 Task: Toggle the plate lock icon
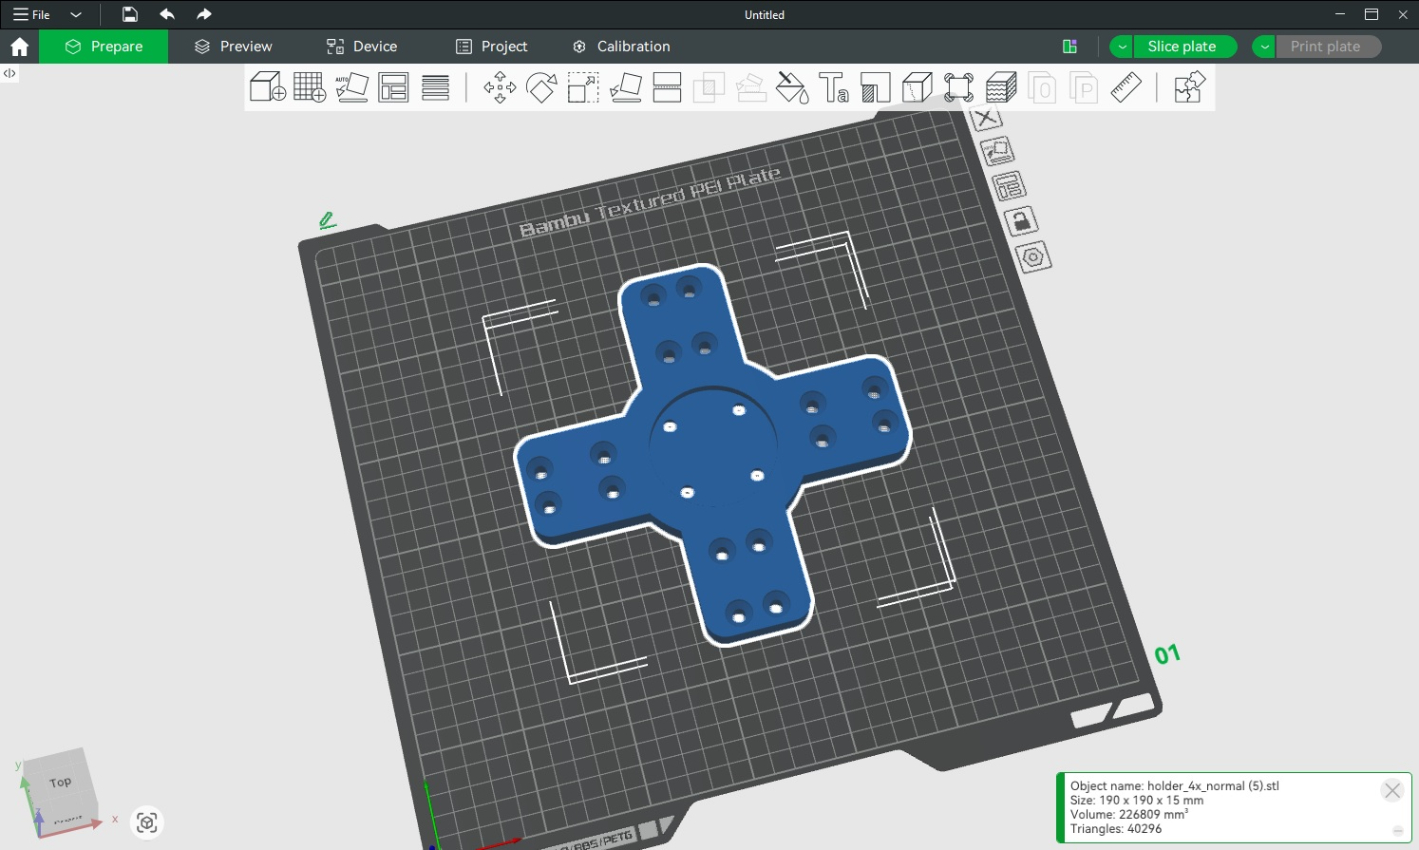pyautogui.click(x=1021, y=221)
